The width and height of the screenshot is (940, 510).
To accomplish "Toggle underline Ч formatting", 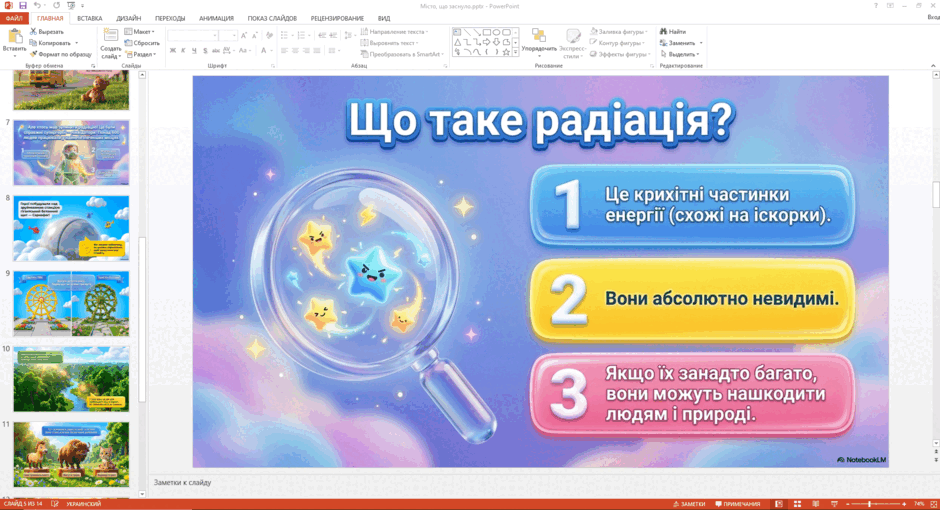I will 194,51.
